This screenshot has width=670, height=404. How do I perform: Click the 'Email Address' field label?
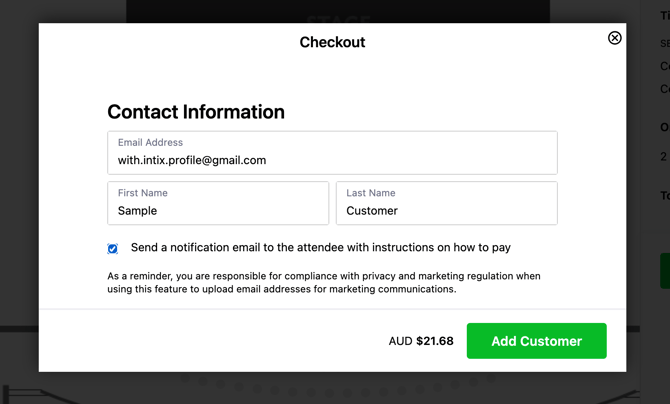point(150,143)
